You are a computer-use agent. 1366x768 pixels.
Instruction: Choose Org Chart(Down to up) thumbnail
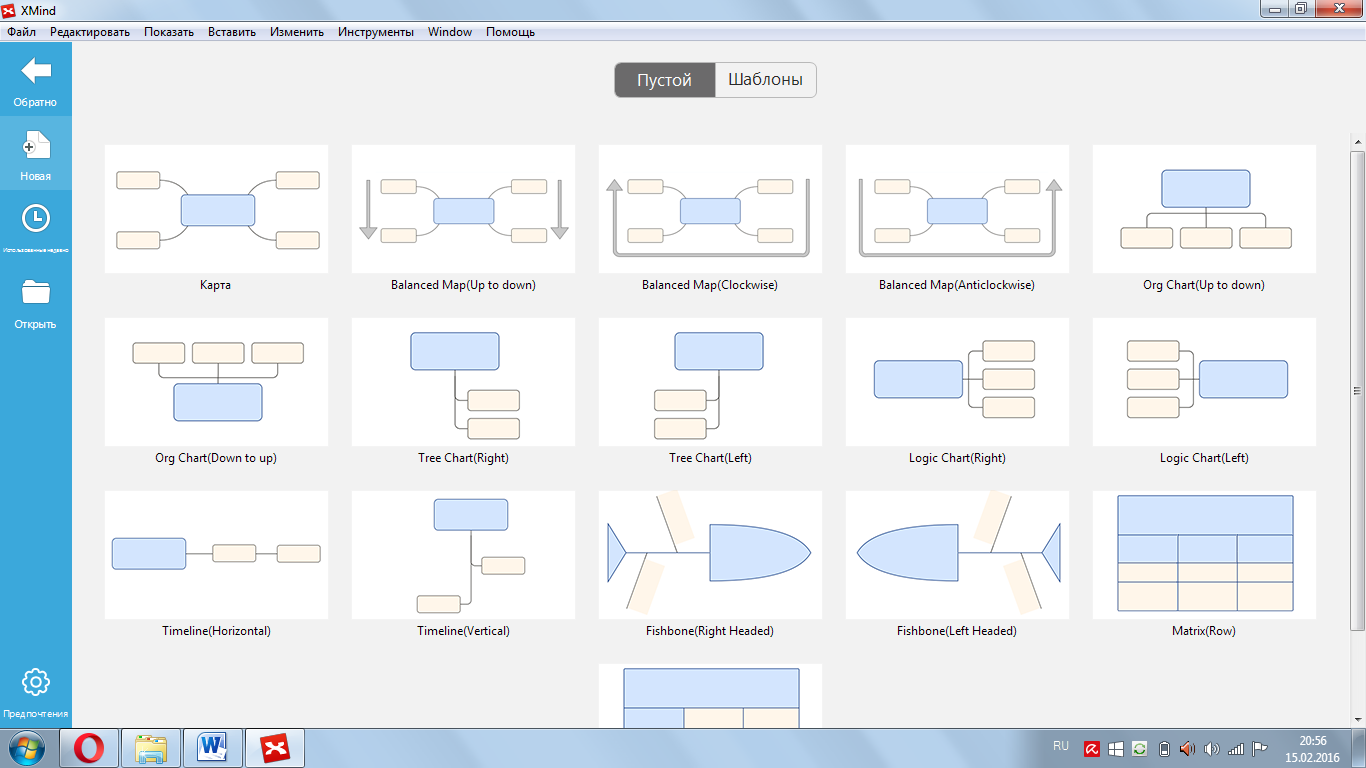pyautogui.click(x=216, y=382)
